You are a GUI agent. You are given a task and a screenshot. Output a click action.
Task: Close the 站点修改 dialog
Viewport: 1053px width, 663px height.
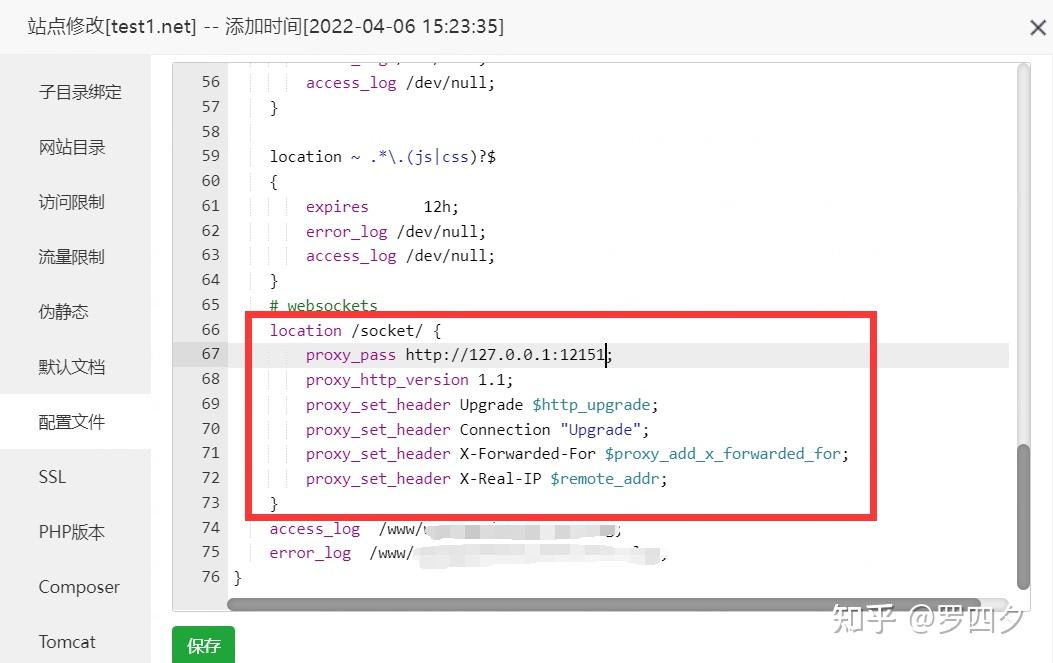(x=1037, y=28)
